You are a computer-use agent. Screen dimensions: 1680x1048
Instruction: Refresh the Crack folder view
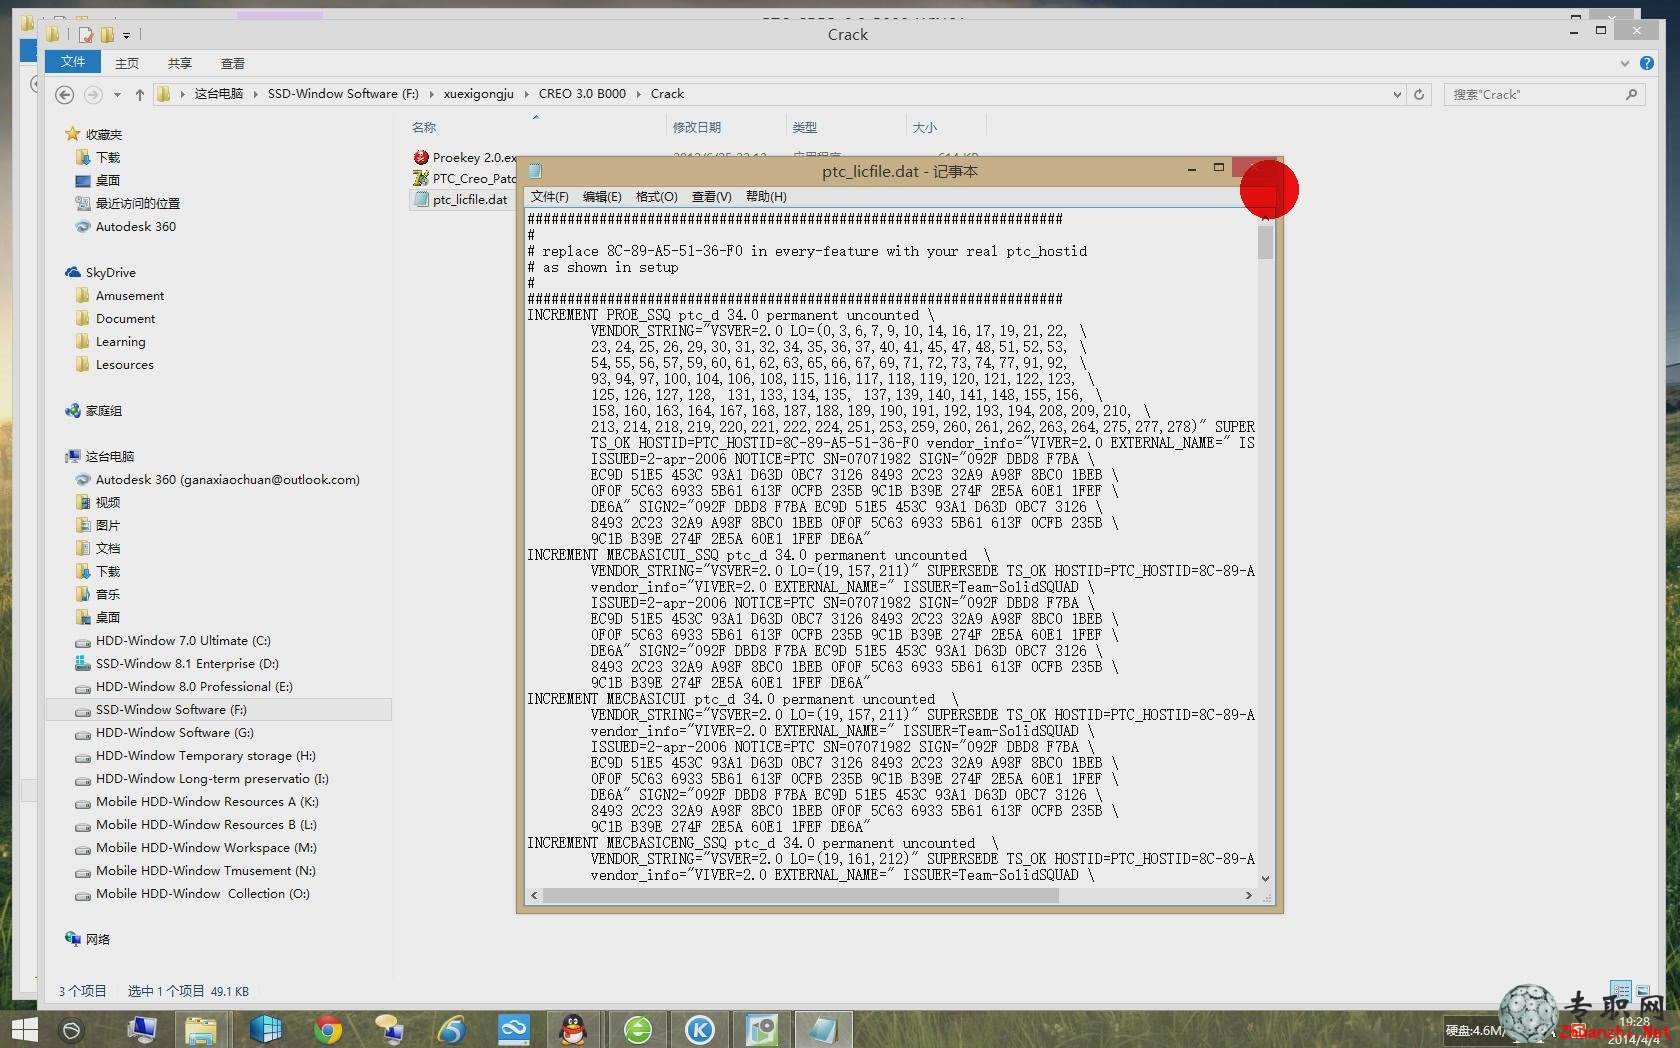(1418, 94)
